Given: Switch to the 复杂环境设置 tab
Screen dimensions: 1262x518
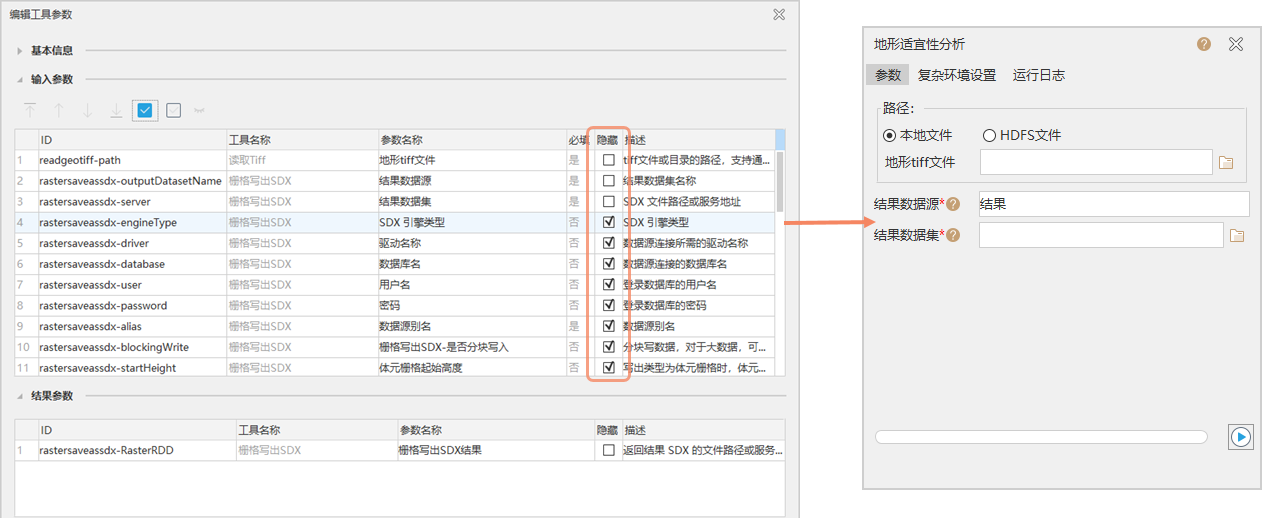Looking at the screenshot, I should tap(956, 75).
